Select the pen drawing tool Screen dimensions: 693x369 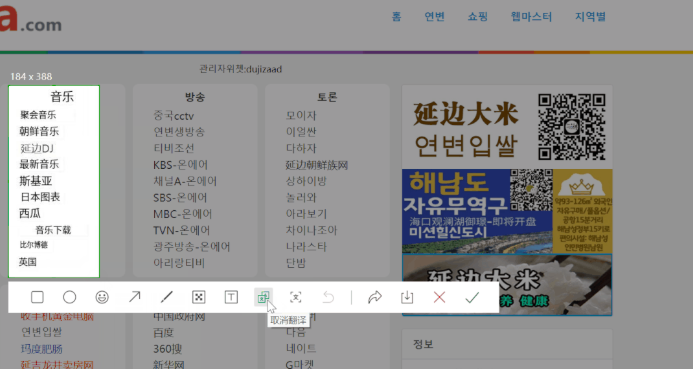click(x=167, y=297)
